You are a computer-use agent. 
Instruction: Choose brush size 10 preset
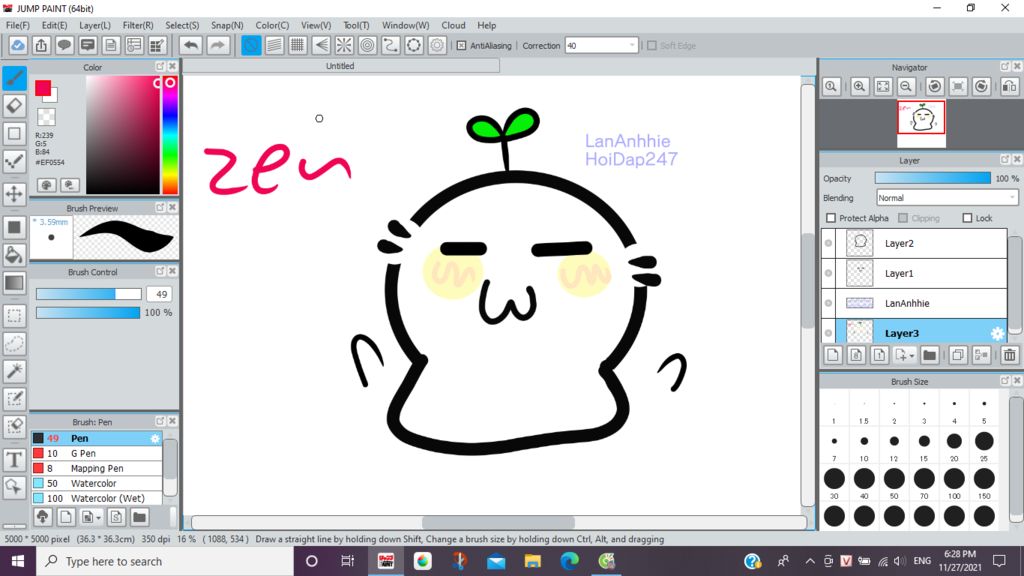tap(864, 441)
